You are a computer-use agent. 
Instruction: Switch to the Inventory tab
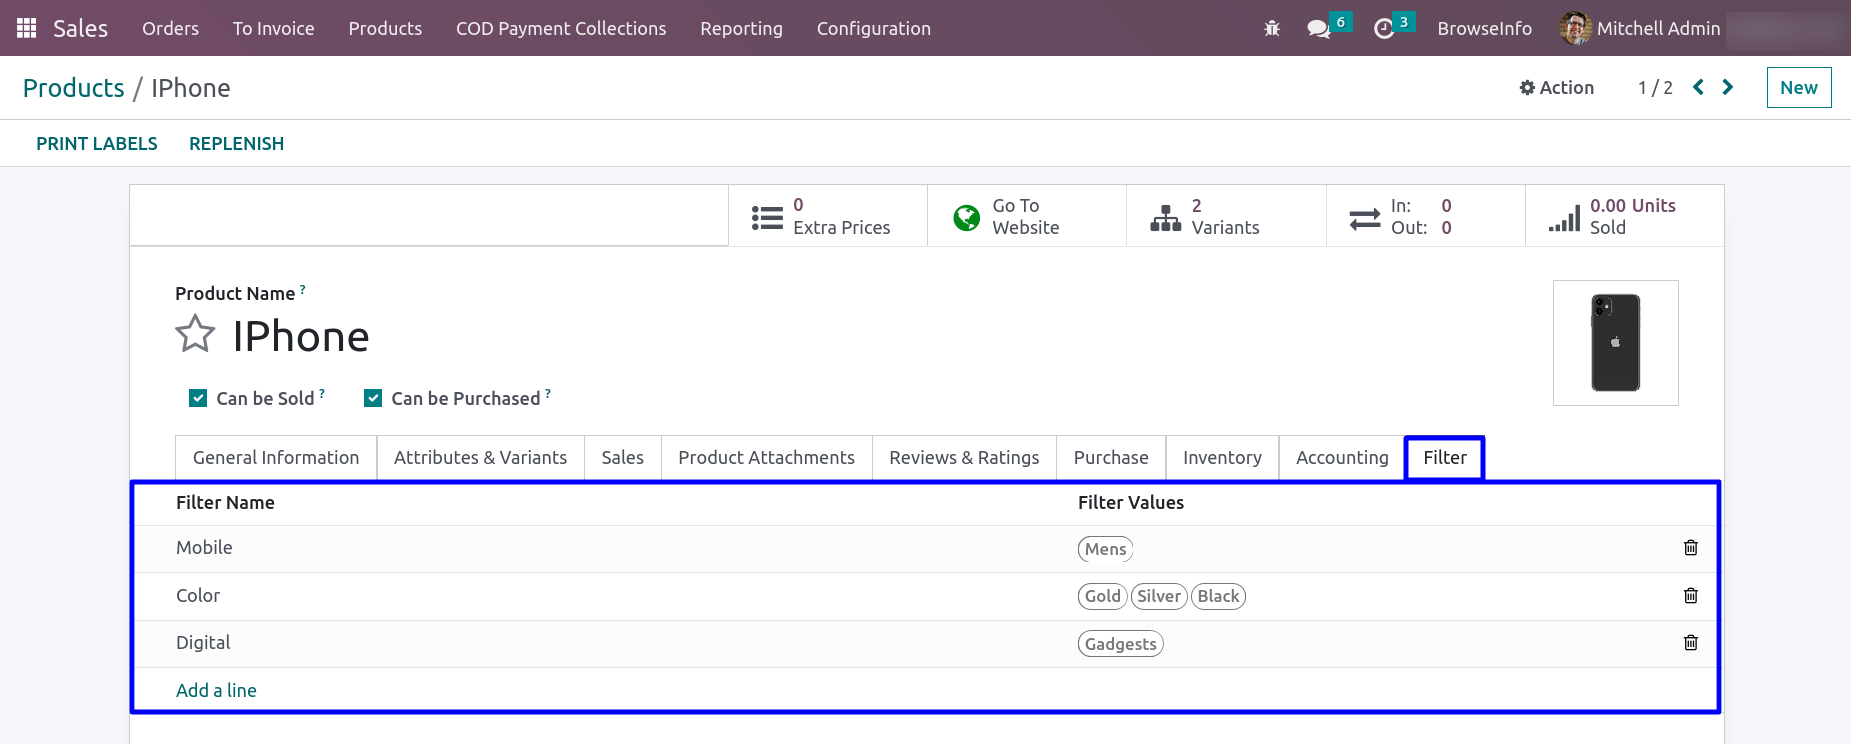1222,457
